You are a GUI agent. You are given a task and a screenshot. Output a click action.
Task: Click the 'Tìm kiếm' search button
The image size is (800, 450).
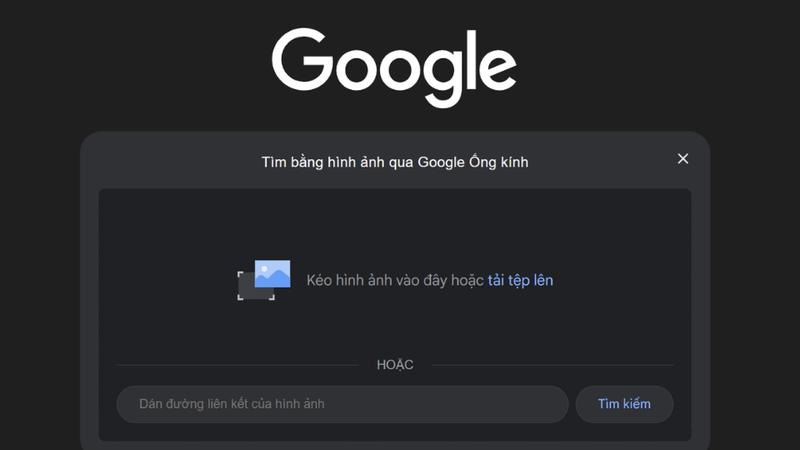pyautogui.click(x=624, y=404)
